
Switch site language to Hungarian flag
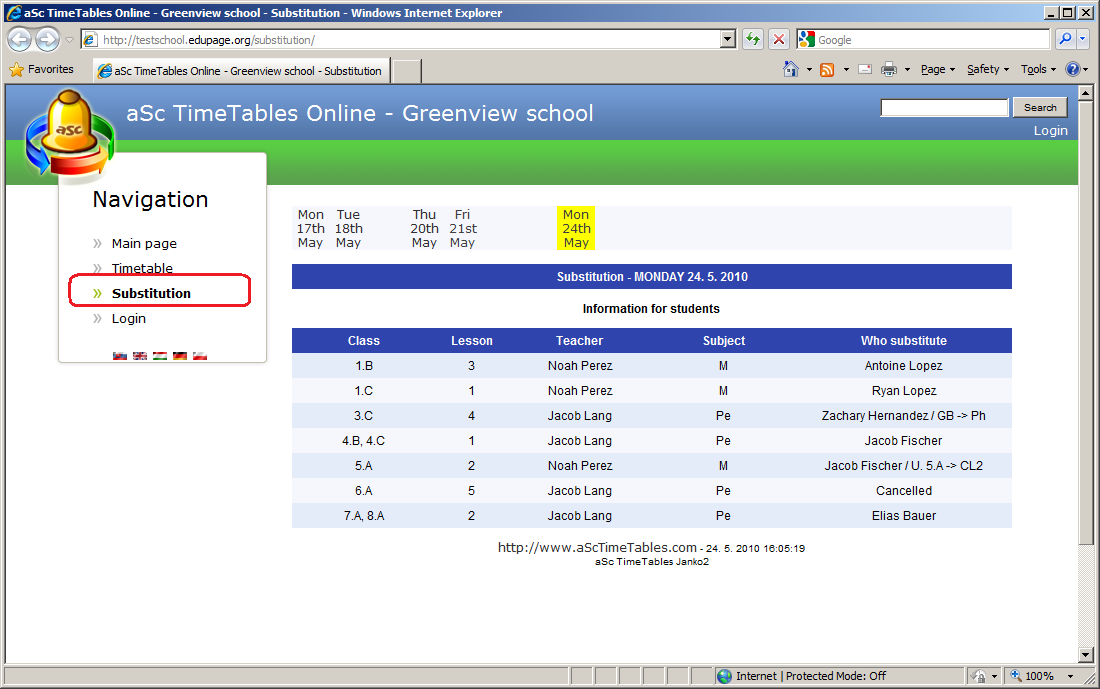[160, 356]
